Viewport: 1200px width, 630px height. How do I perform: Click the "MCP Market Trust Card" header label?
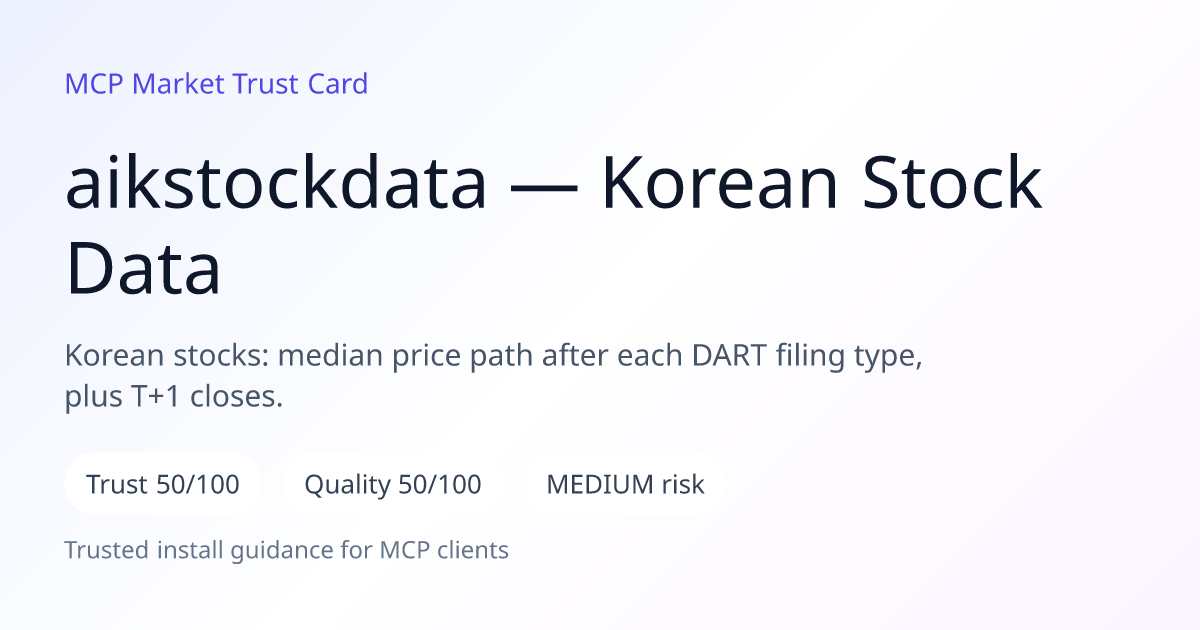click(216, 84)
